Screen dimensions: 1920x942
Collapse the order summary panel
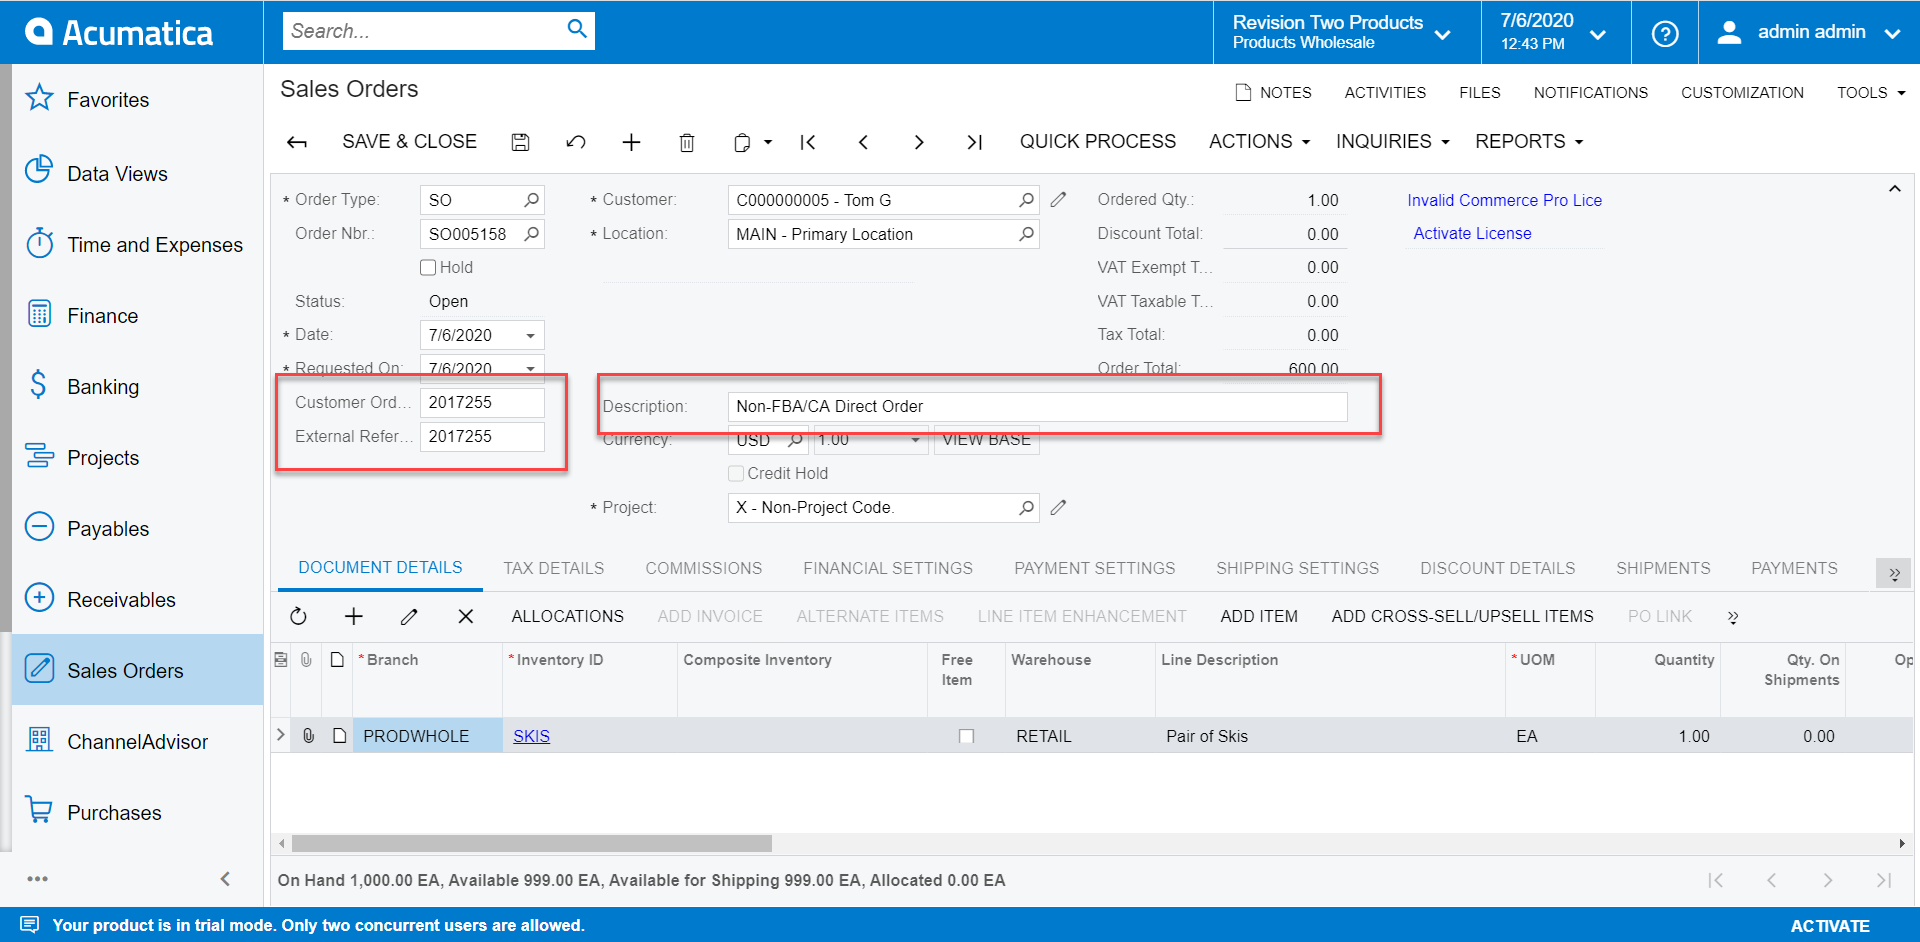click(x=1894, y=189)
